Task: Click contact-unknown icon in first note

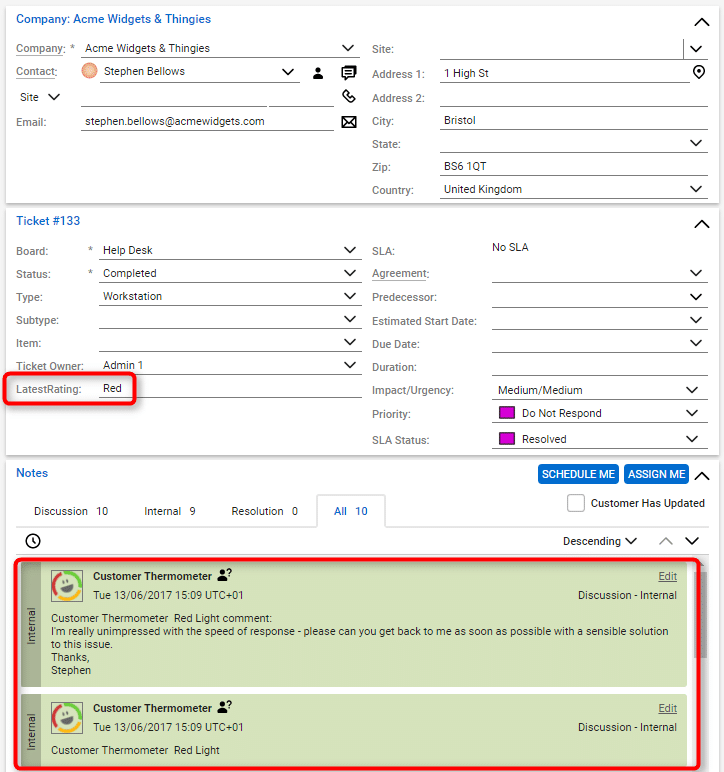Action: pos(224,575)
